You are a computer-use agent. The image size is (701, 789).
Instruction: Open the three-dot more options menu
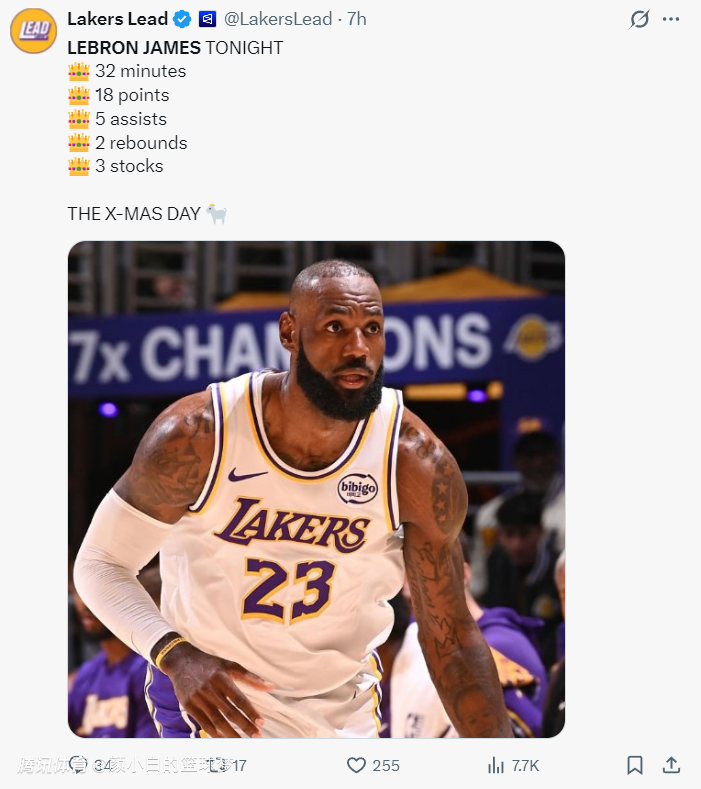click(671, 19)
